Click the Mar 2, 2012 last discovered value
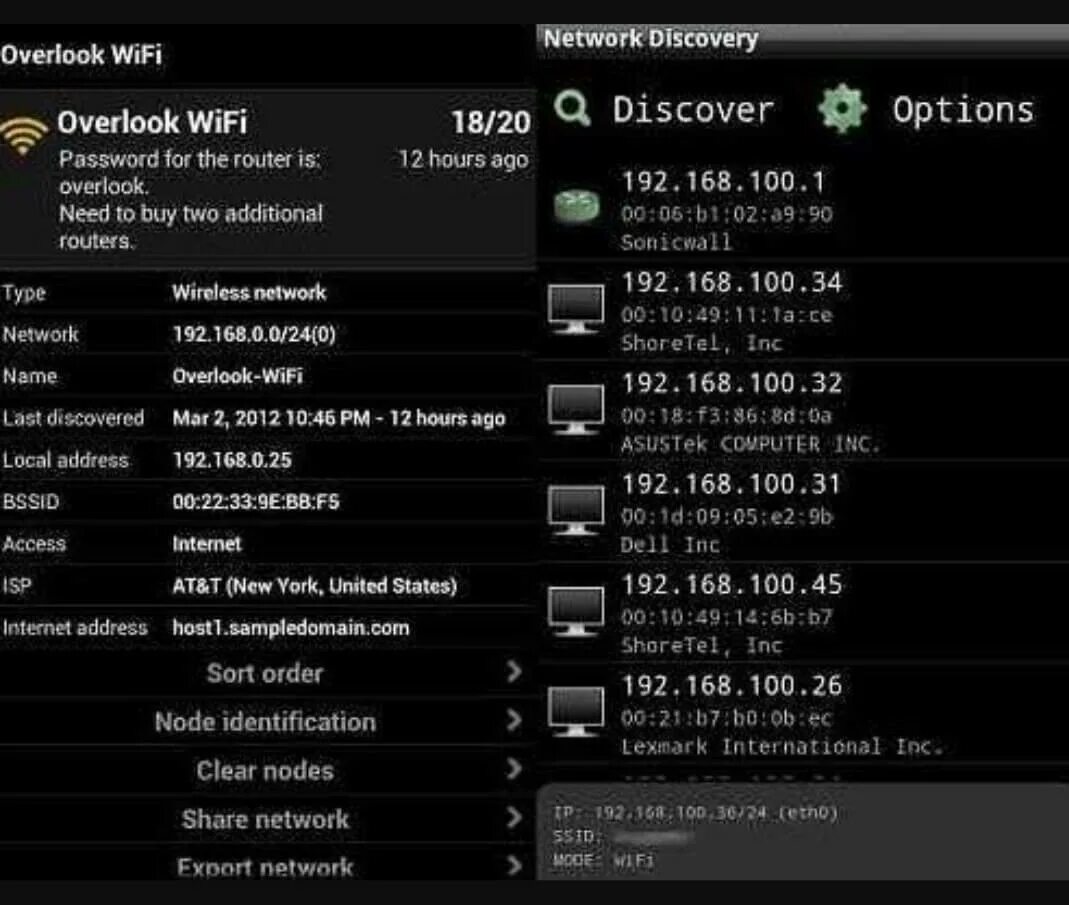This screenshot has height=905, width=1069. (x=339, y=417)
